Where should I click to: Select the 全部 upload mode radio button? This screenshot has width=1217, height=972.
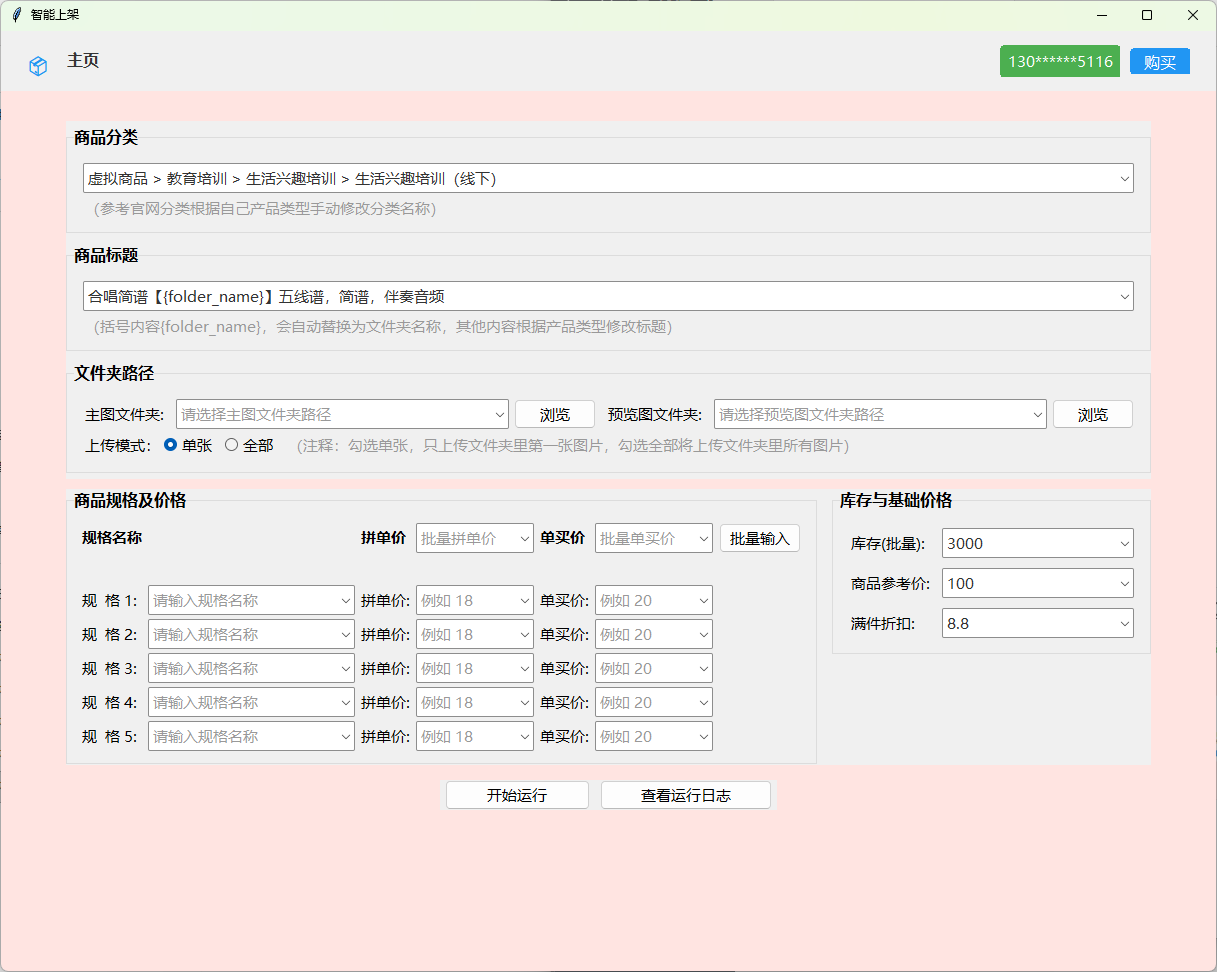point(232,445)
